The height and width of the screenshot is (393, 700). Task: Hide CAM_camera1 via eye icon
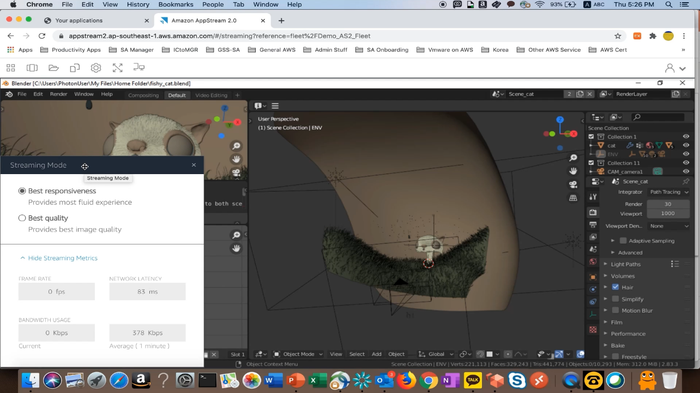[x=686, y=171]
